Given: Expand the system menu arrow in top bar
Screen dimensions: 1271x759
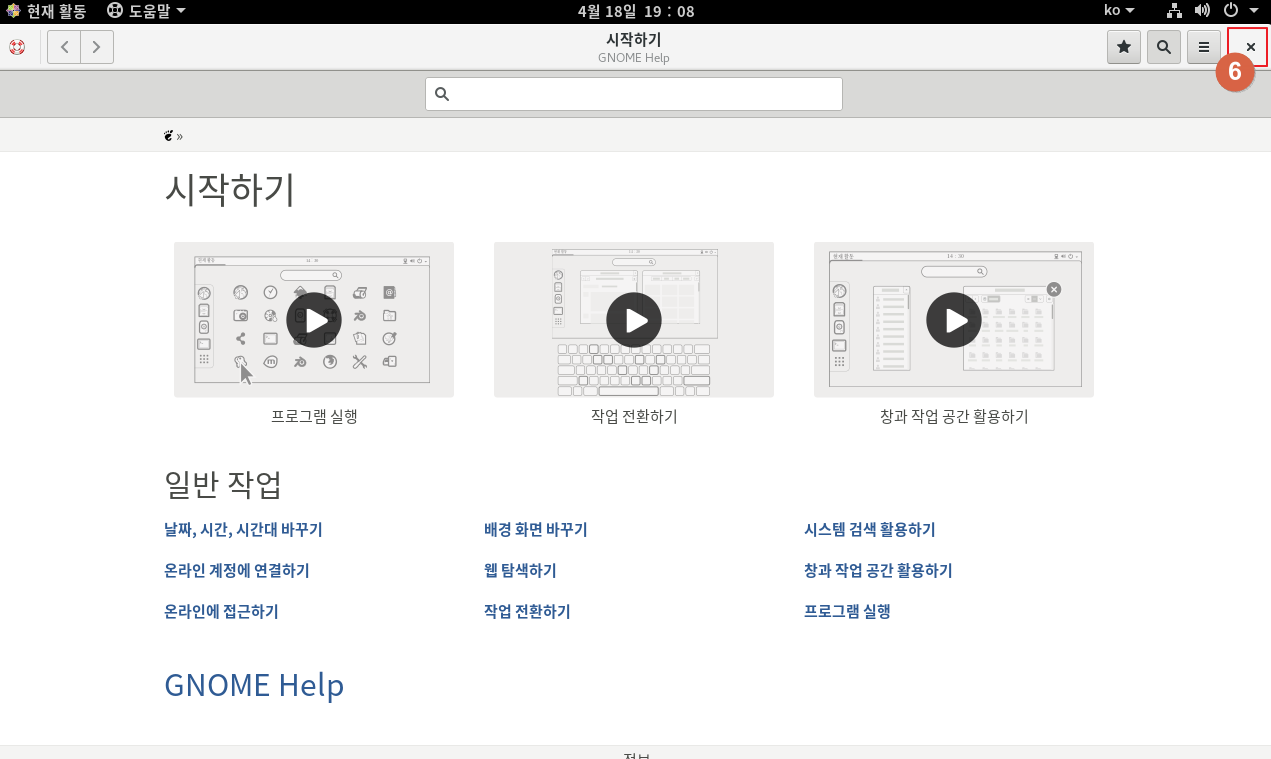Looking at the screenshot, I should [x=1254, y=11].
